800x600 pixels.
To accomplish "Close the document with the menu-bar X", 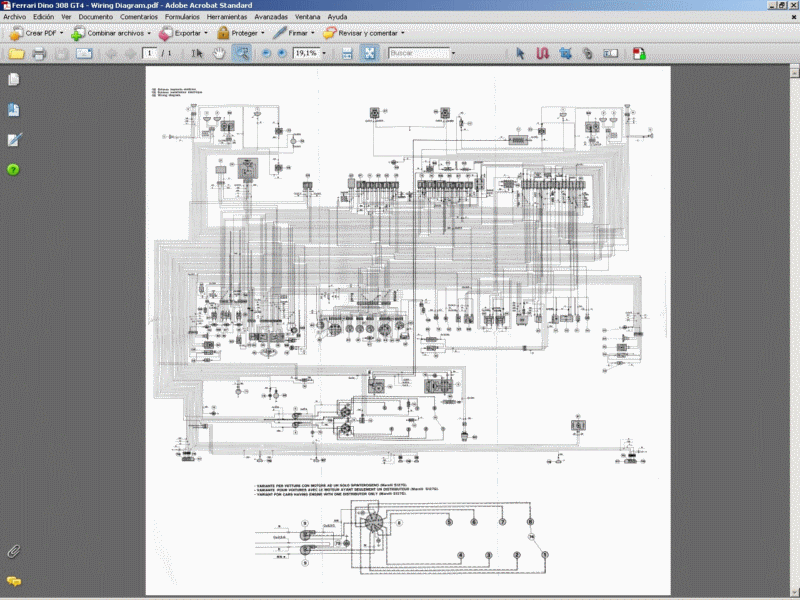I will pyautogui.click(x=794, y=17).
